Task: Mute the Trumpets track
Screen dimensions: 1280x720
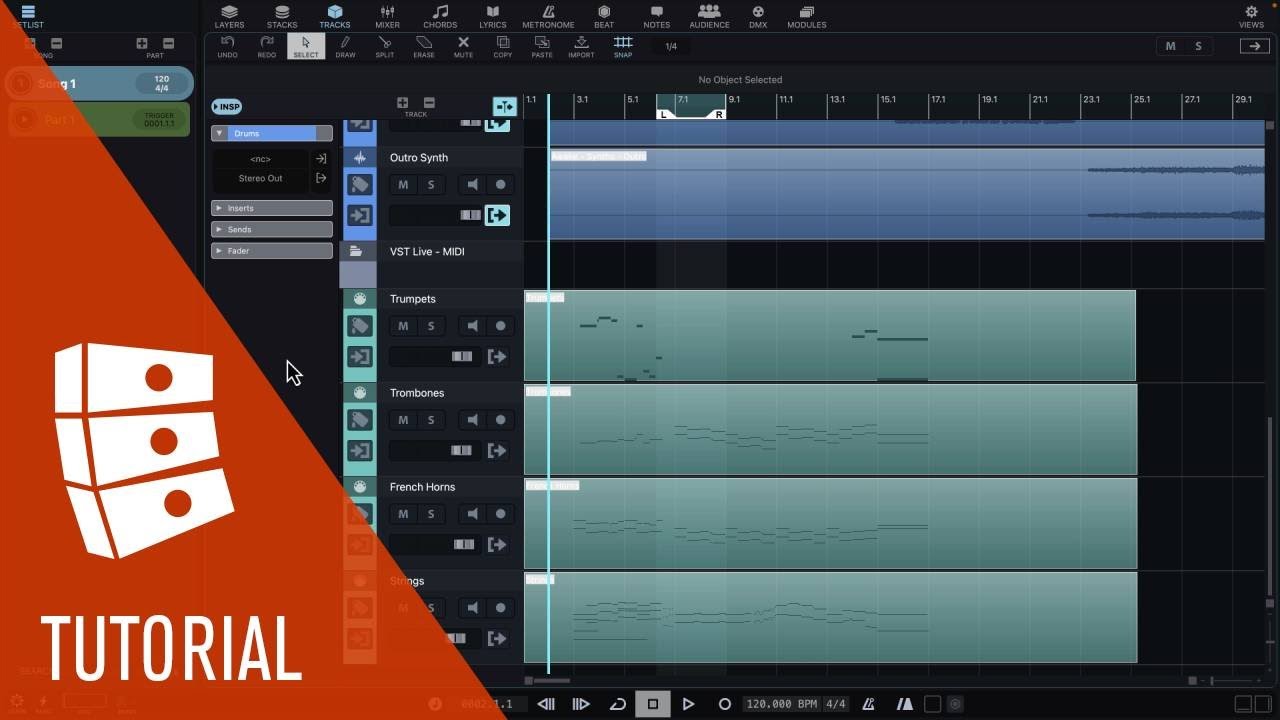Action: [x=403, y=326]
